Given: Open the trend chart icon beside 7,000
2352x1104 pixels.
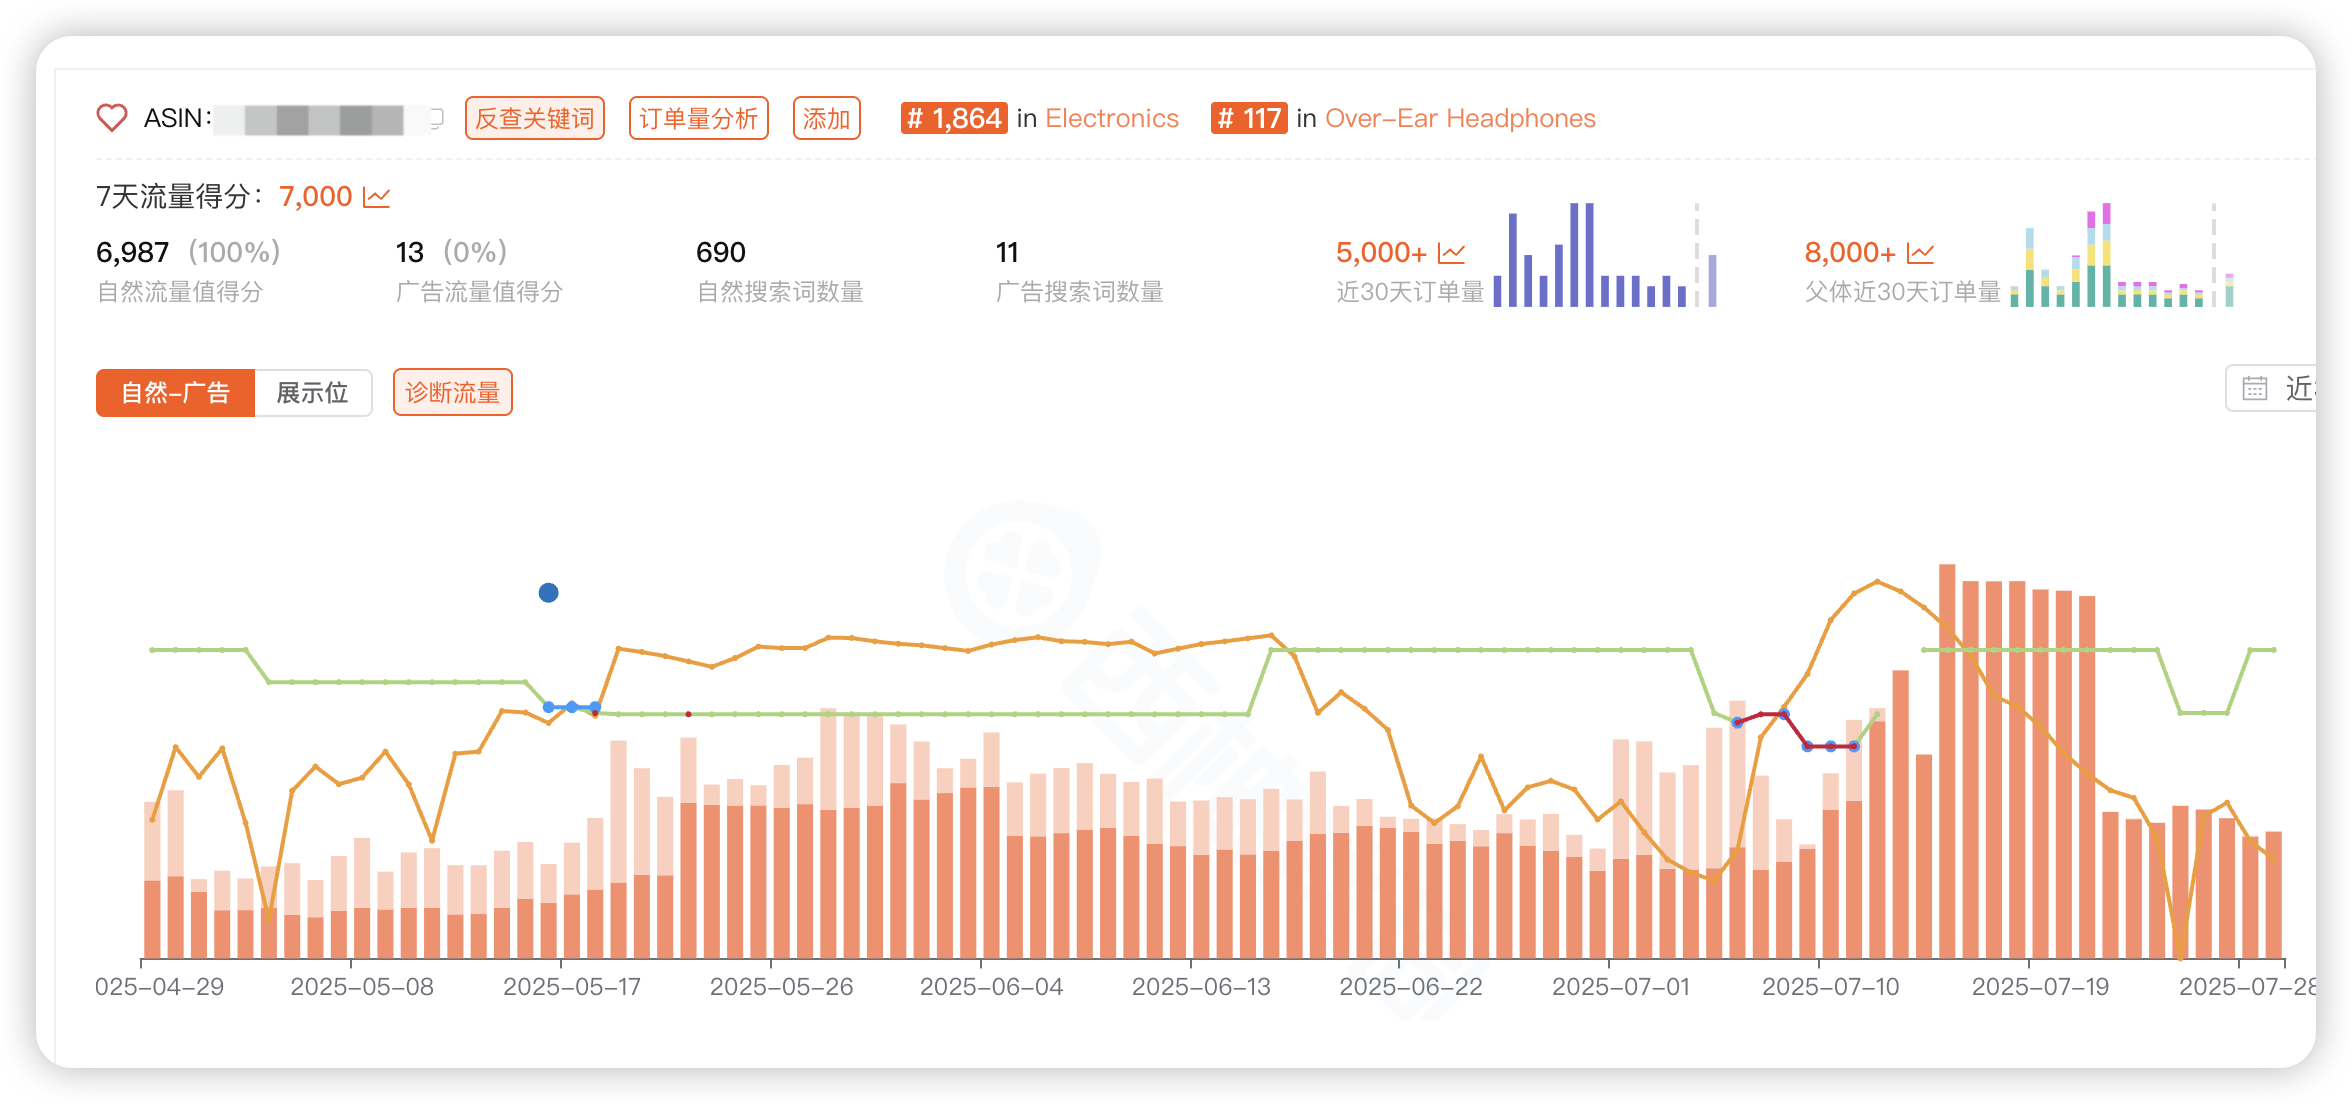Looking at the screenshot, I should pos(376,197).
